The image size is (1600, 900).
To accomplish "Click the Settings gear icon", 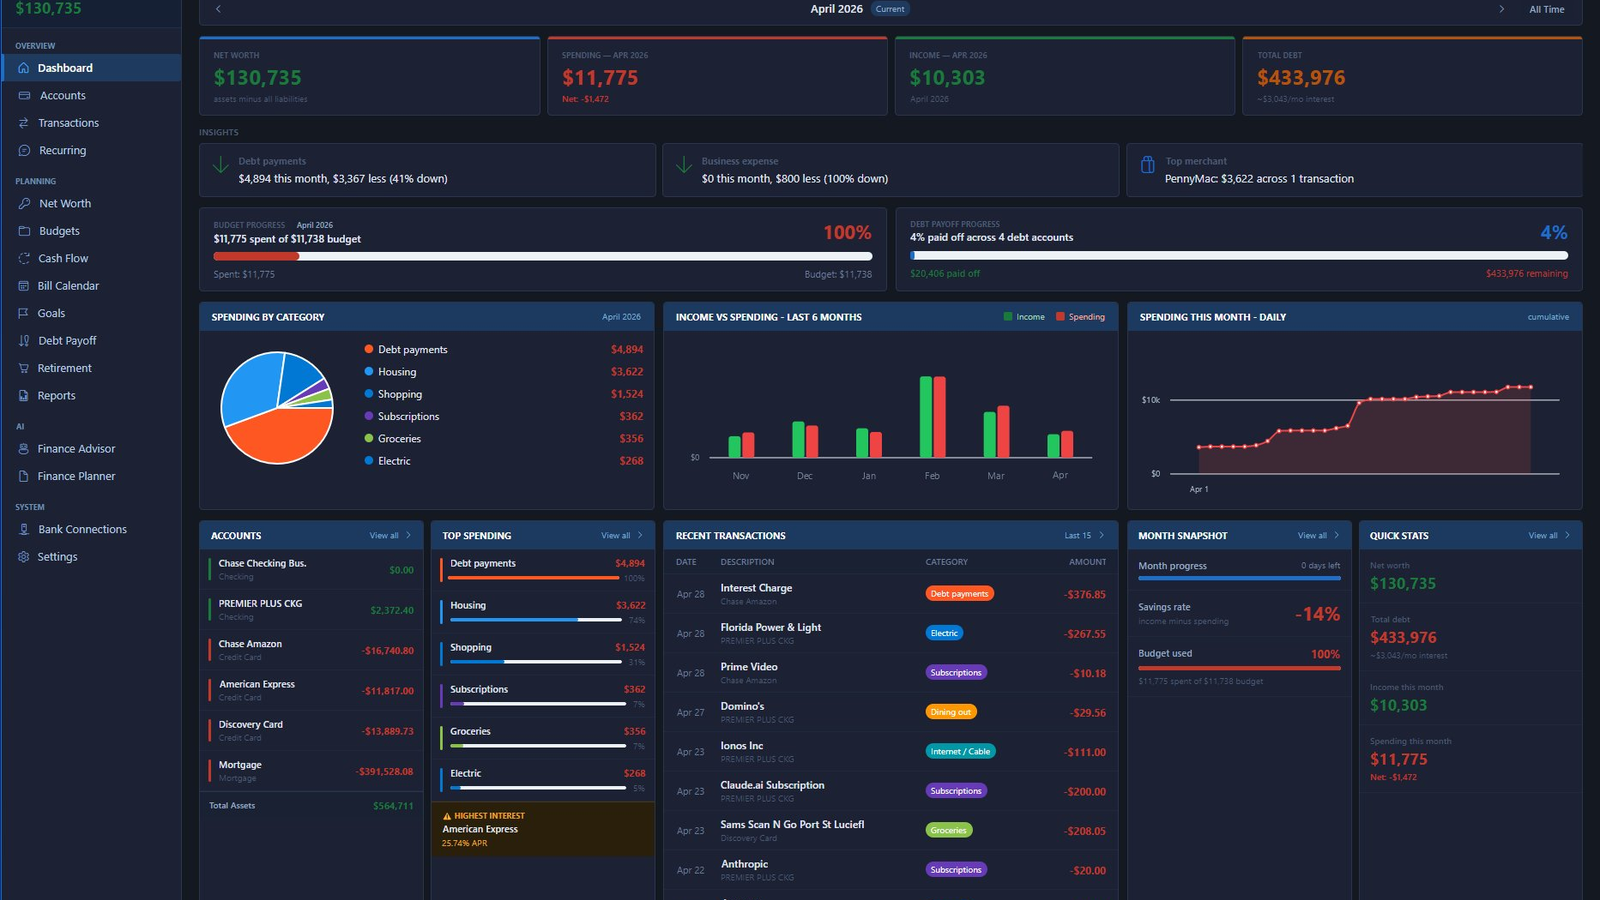I will pos(24,557).
